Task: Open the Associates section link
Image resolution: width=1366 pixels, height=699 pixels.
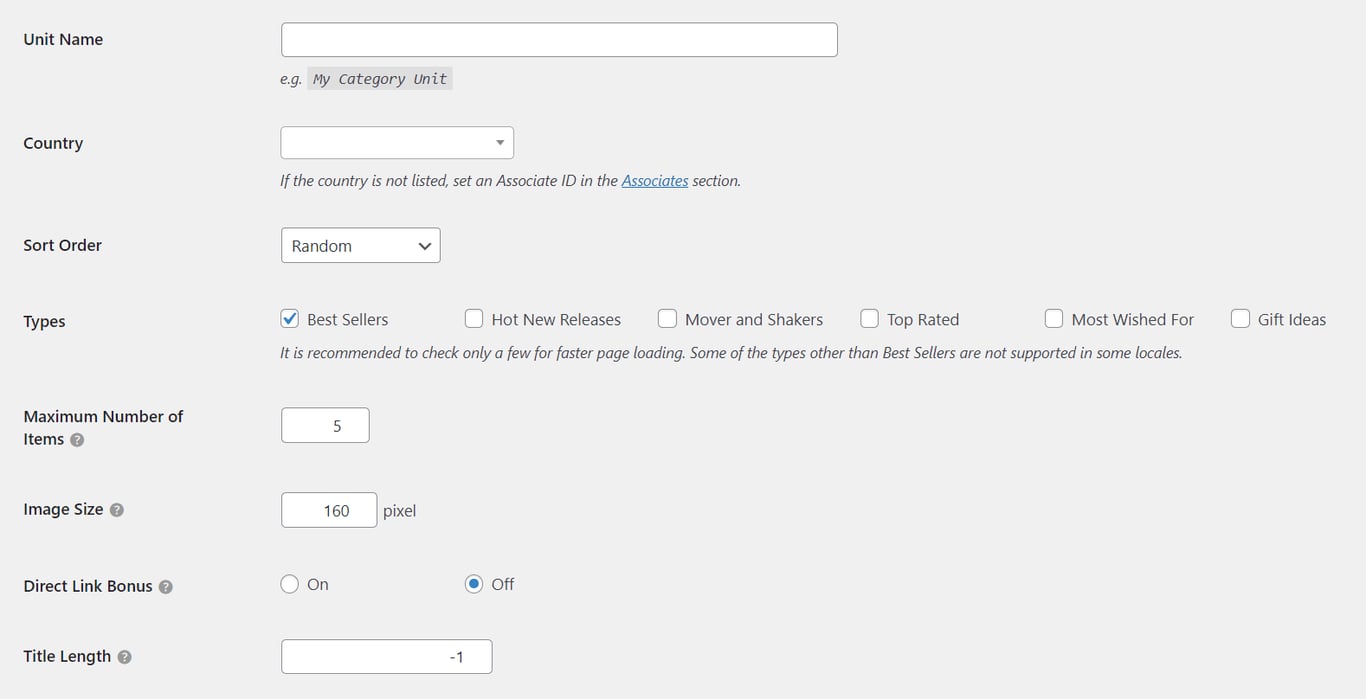Action: point(655,181)
